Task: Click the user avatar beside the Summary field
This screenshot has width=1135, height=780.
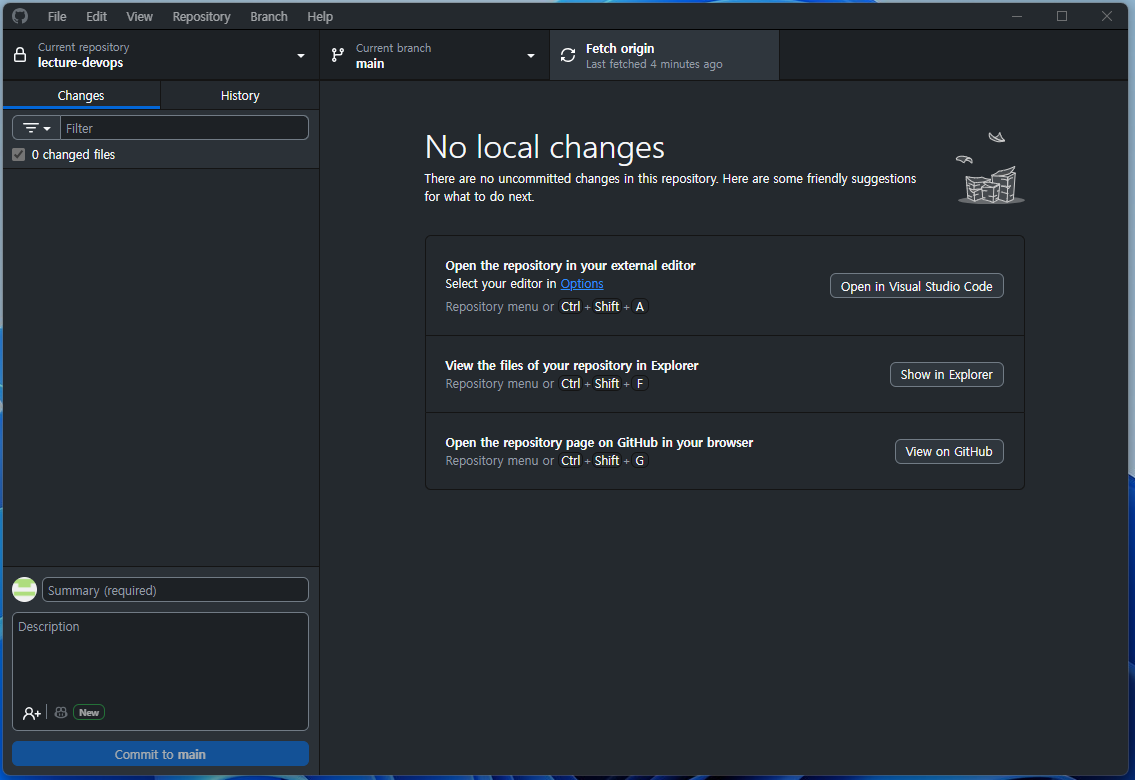Action: [25, 590]
